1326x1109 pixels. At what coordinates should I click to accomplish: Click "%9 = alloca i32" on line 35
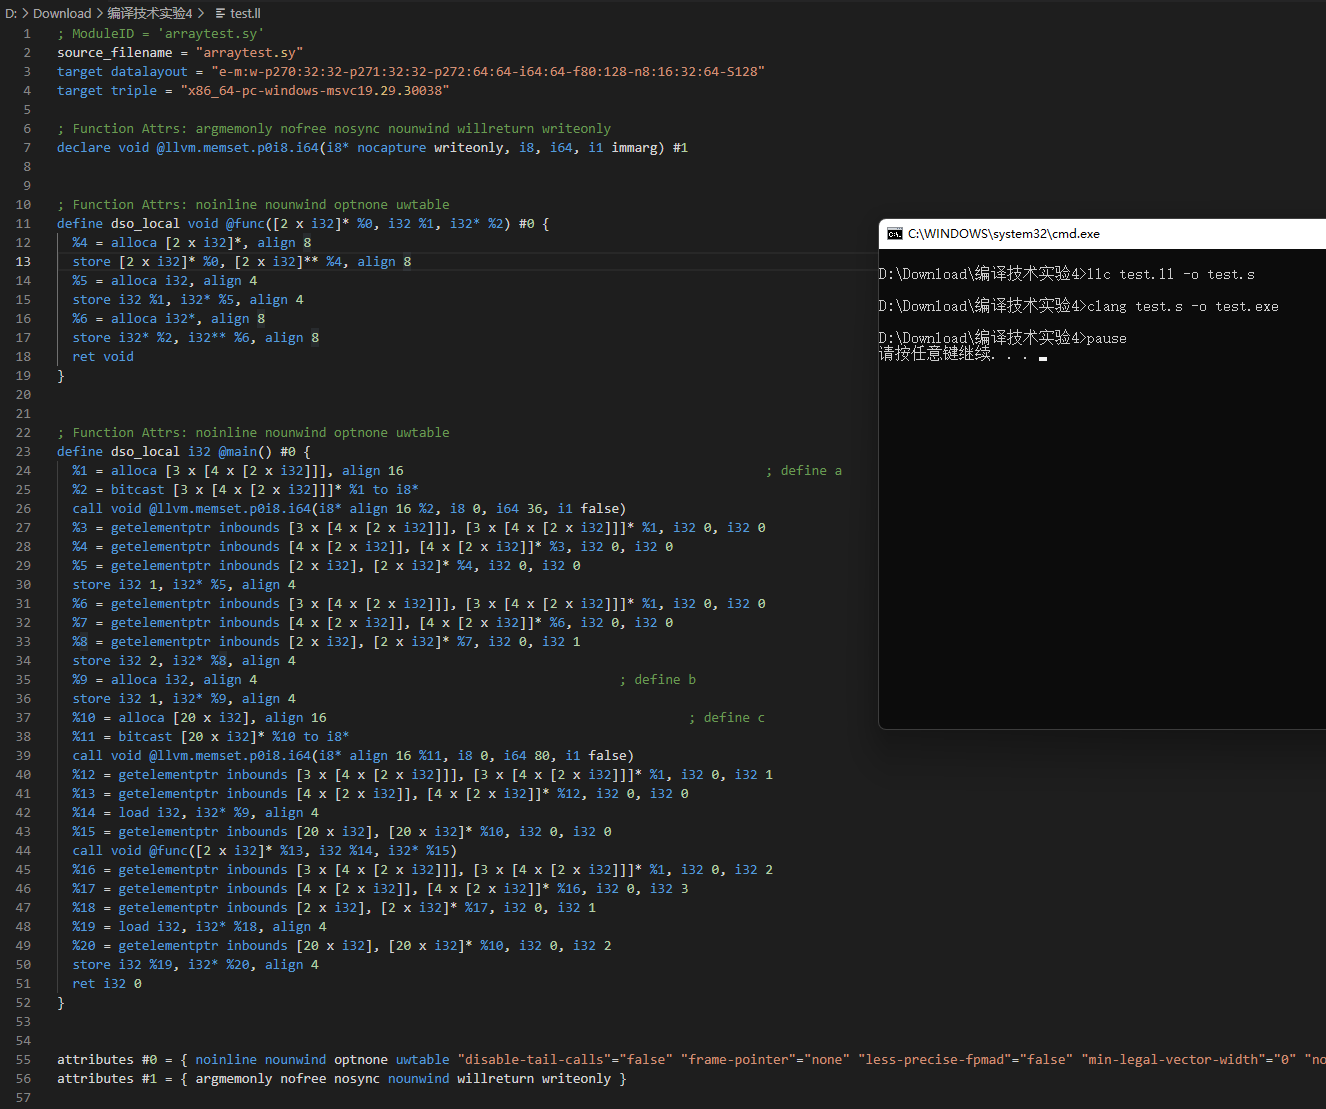(x=130, y=679)
